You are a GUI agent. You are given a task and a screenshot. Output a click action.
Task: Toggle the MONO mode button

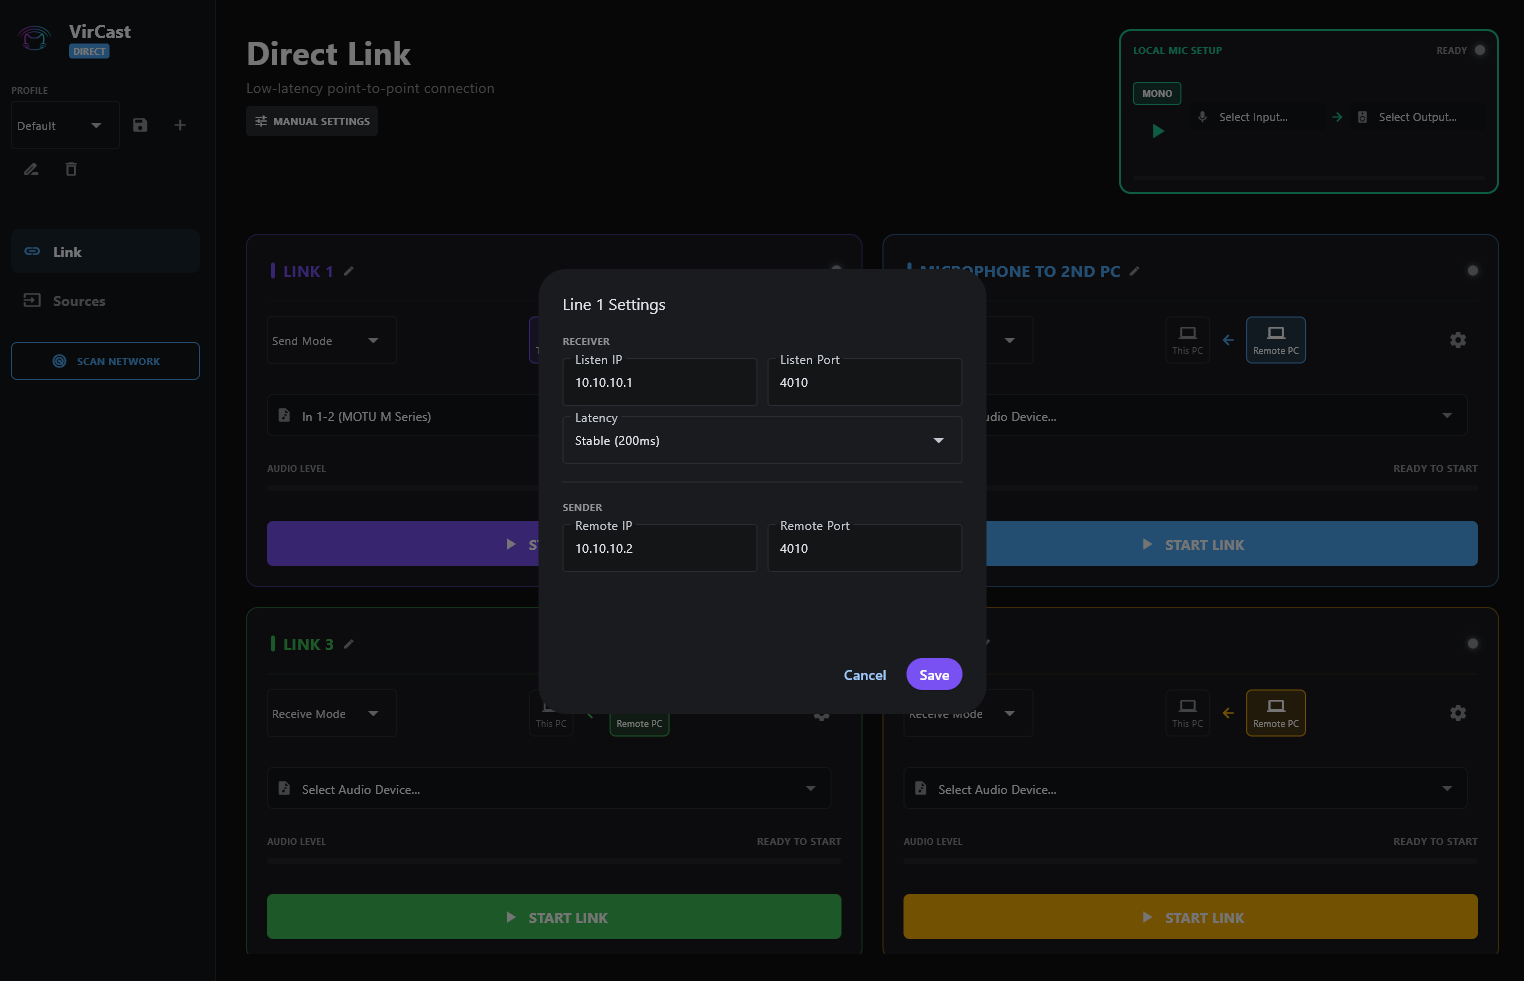tap(1157, 93)
